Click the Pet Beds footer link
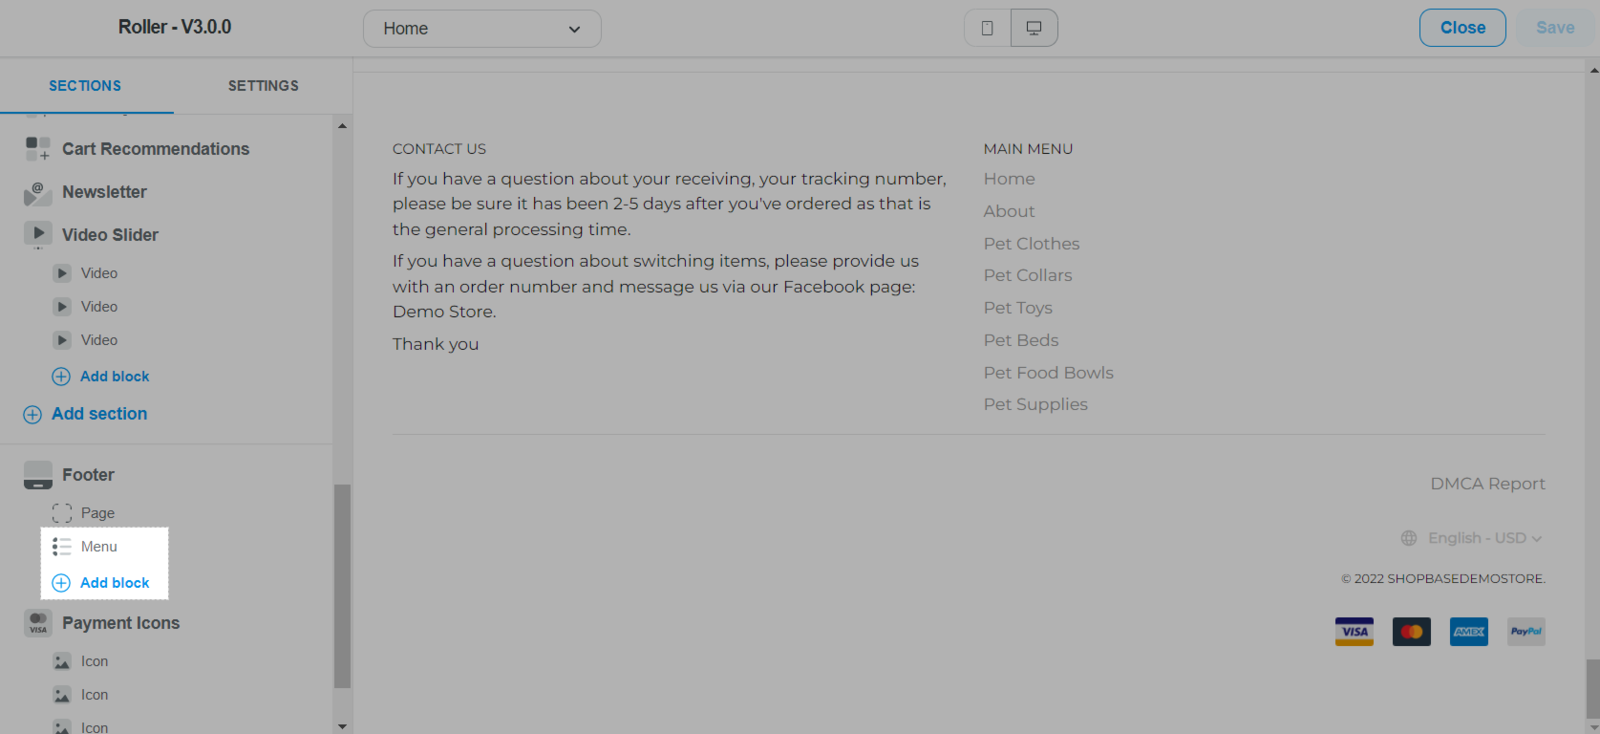The height and width of the screenshot is (734, 1600). pos(1020,340)
